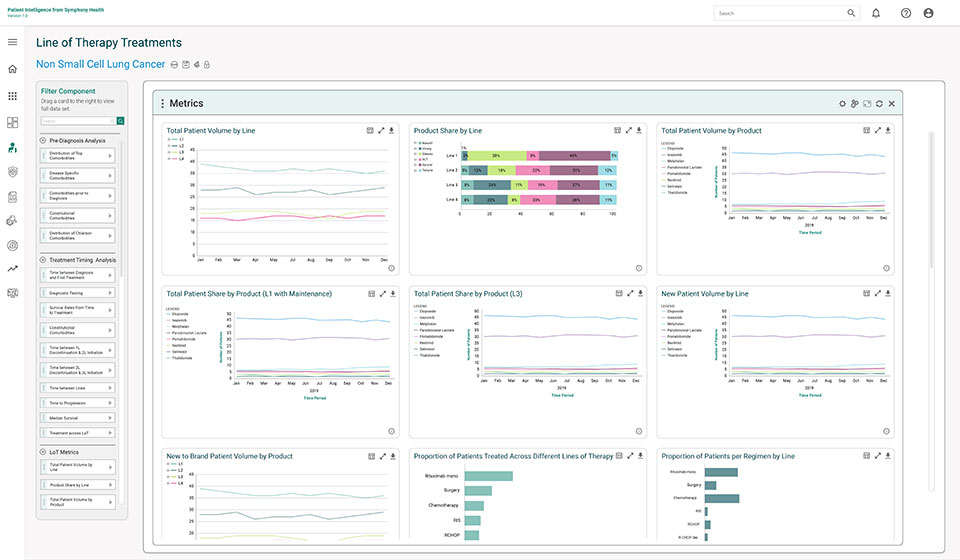The width and height of the screenshot is (960, 560).
Task: Collapse the Treatment Timing Analysis section
Action: tap(43, 260)
